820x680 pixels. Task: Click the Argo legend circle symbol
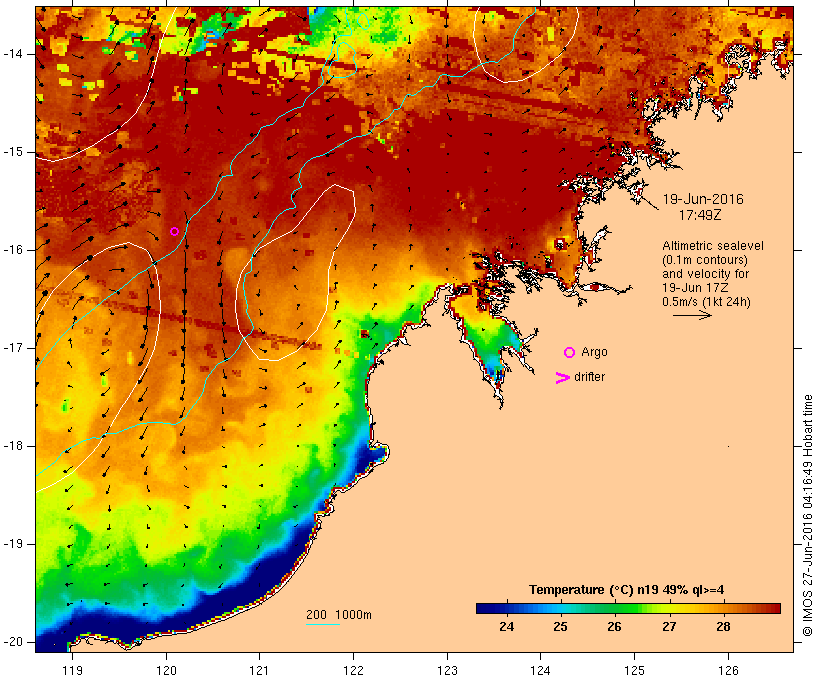point(570,353)
